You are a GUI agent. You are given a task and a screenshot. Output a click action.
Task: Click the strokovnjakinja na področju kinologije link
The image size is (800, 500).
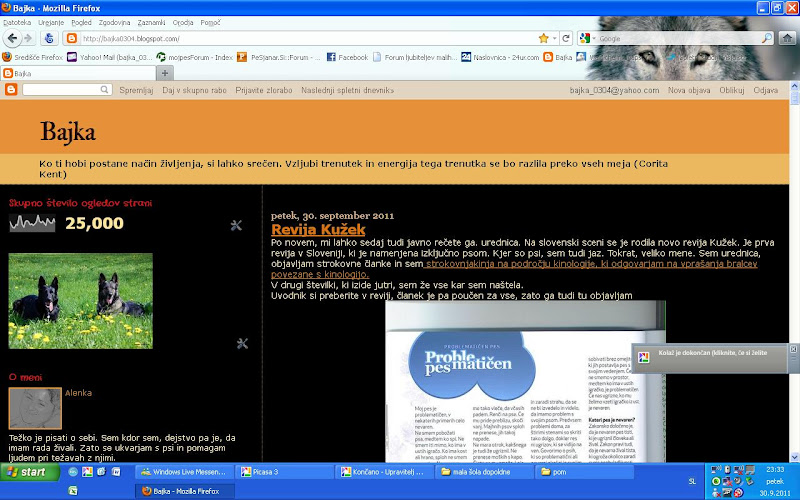[x=514, y=269]
